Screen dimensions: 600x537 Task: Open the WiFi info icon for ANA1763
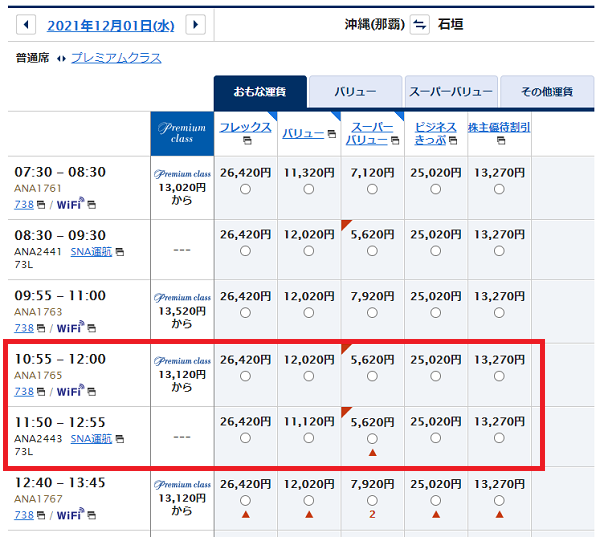(x=91, y=329)
